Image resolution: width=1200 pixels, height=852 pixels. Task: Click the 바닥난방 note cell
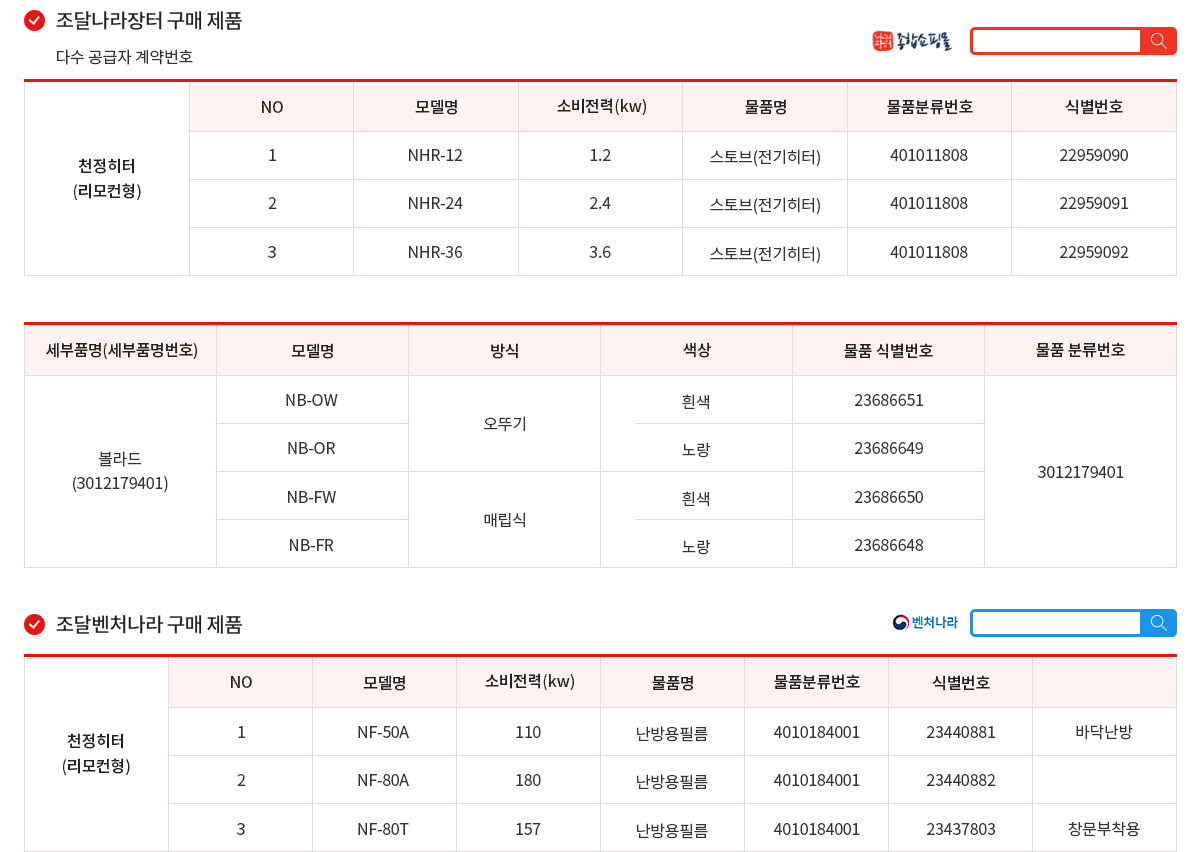[x=1103, y=732]
